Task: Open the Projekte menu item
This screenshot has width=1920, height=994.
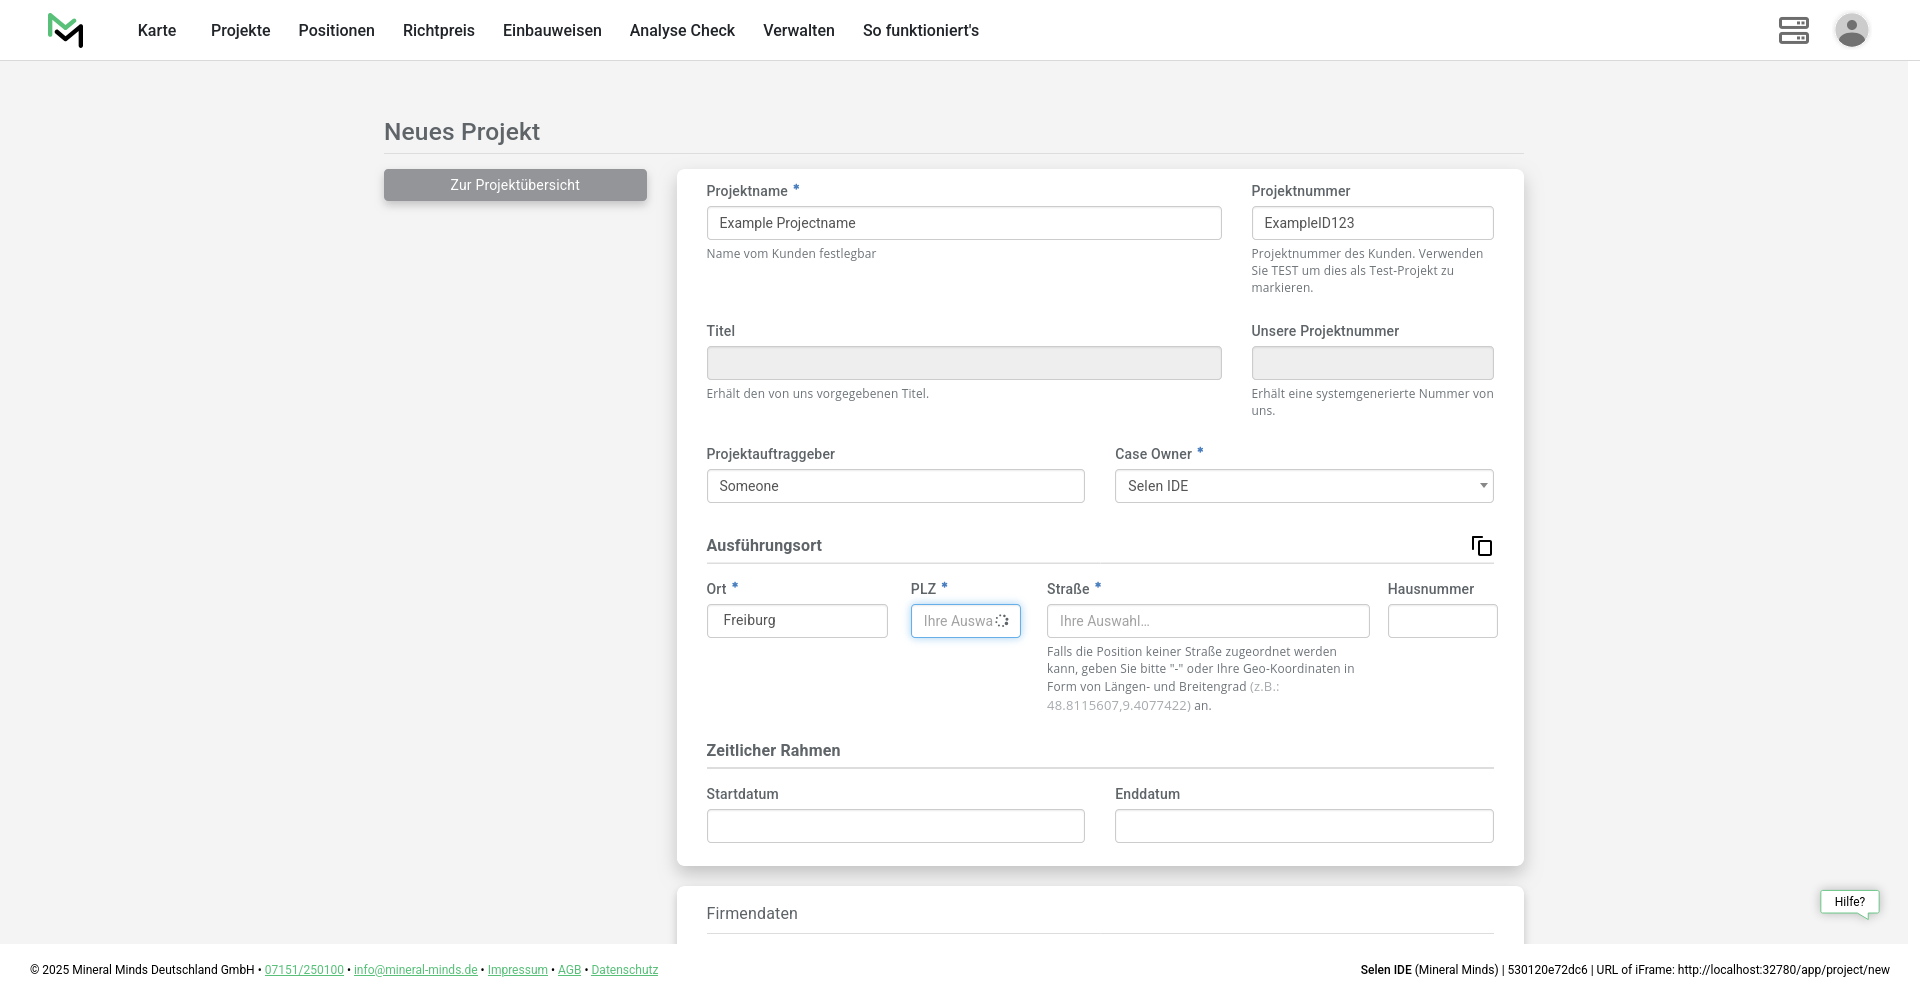Action: 240,31
